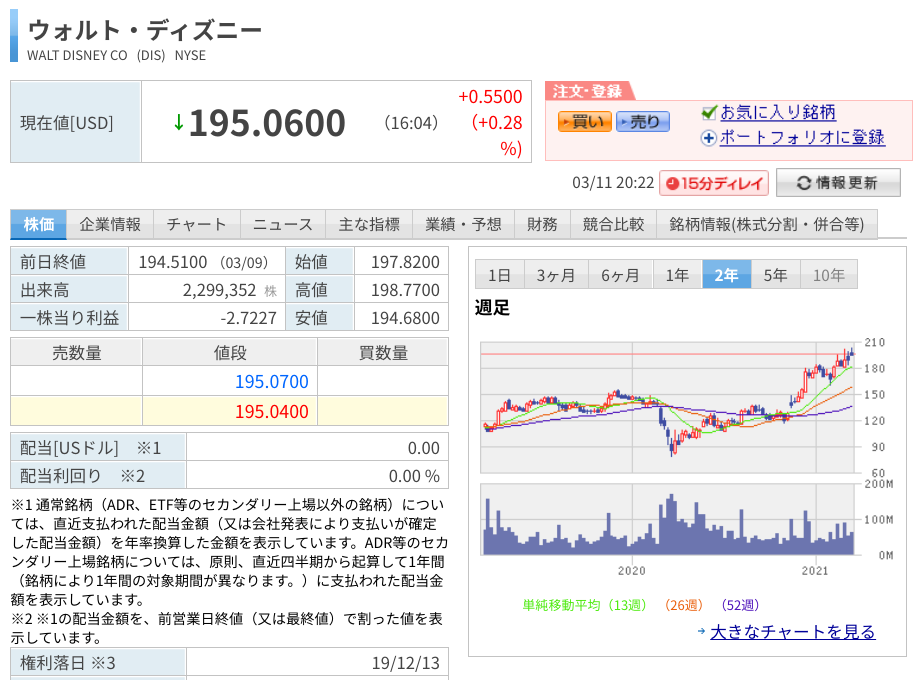Click the 出来高 value 2,299,352
Screen dimensions: 921x680
[x=219, y=290]
